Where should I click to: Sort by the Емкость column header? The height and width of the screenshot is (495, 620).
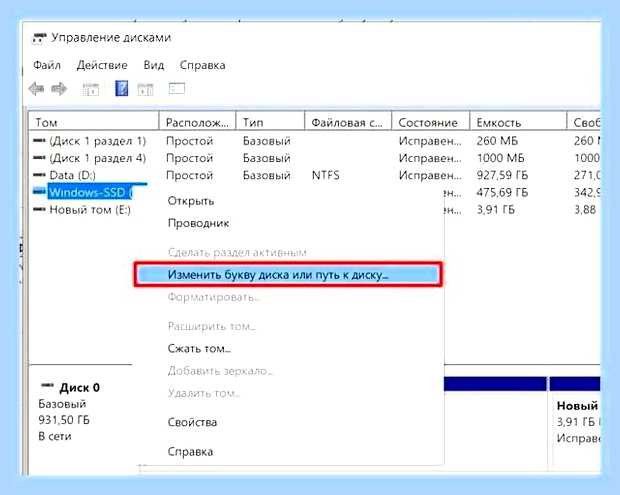point(518,123)
